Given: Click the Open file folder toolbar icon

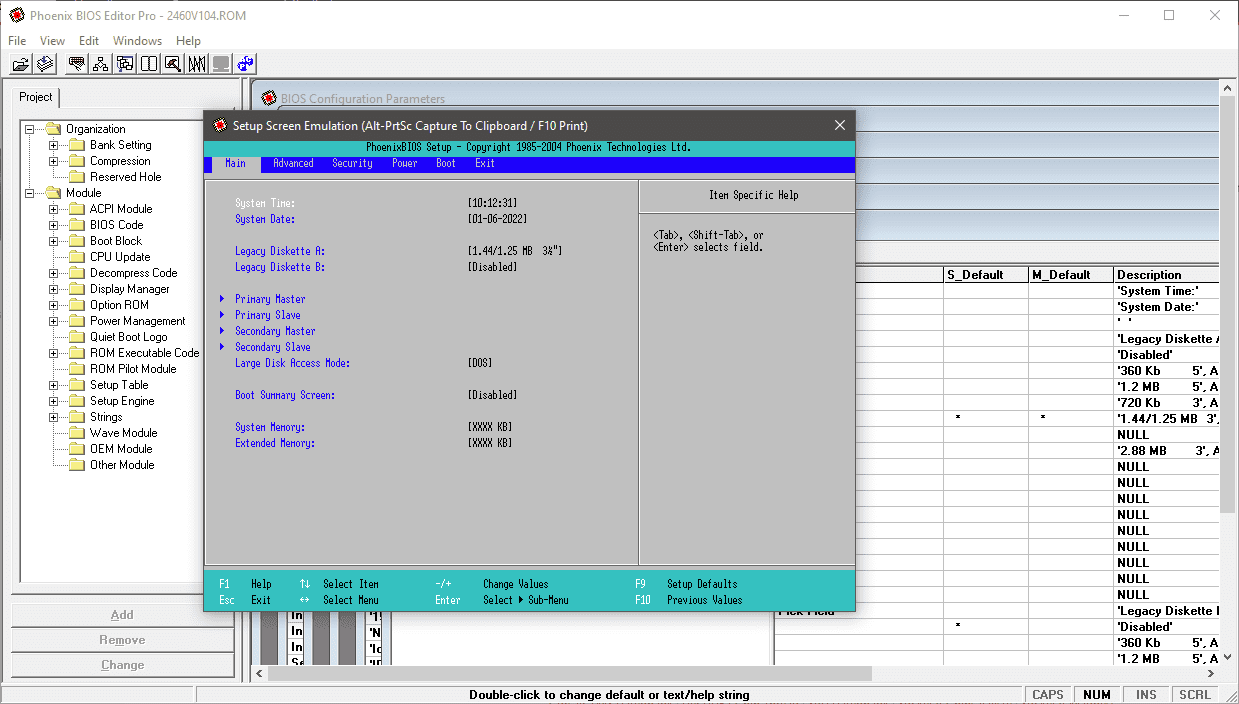Looking at the screenshot, I should [x=20, y=64].
